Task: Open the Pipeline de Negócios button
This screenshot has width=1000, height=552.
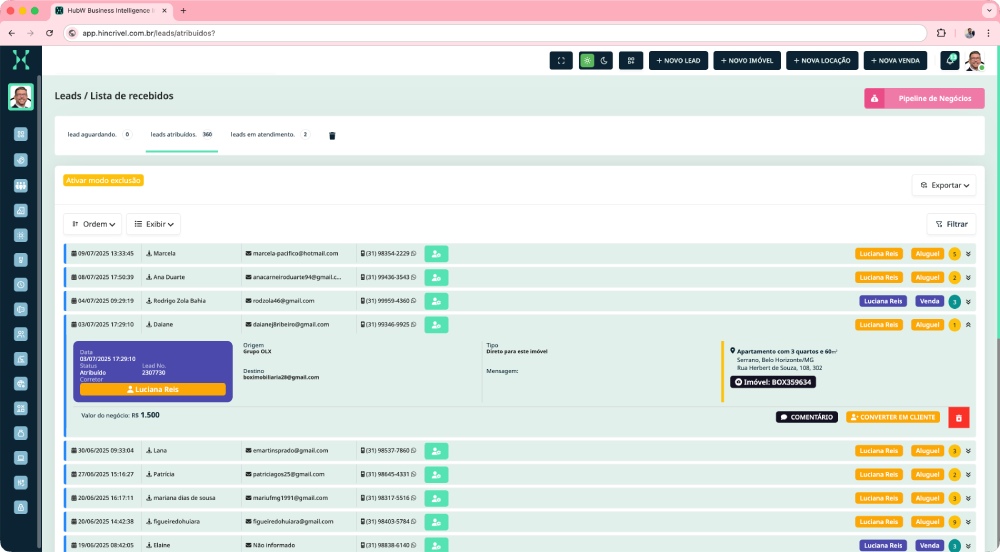Action: pyautogui.click(x=924, y=99)
